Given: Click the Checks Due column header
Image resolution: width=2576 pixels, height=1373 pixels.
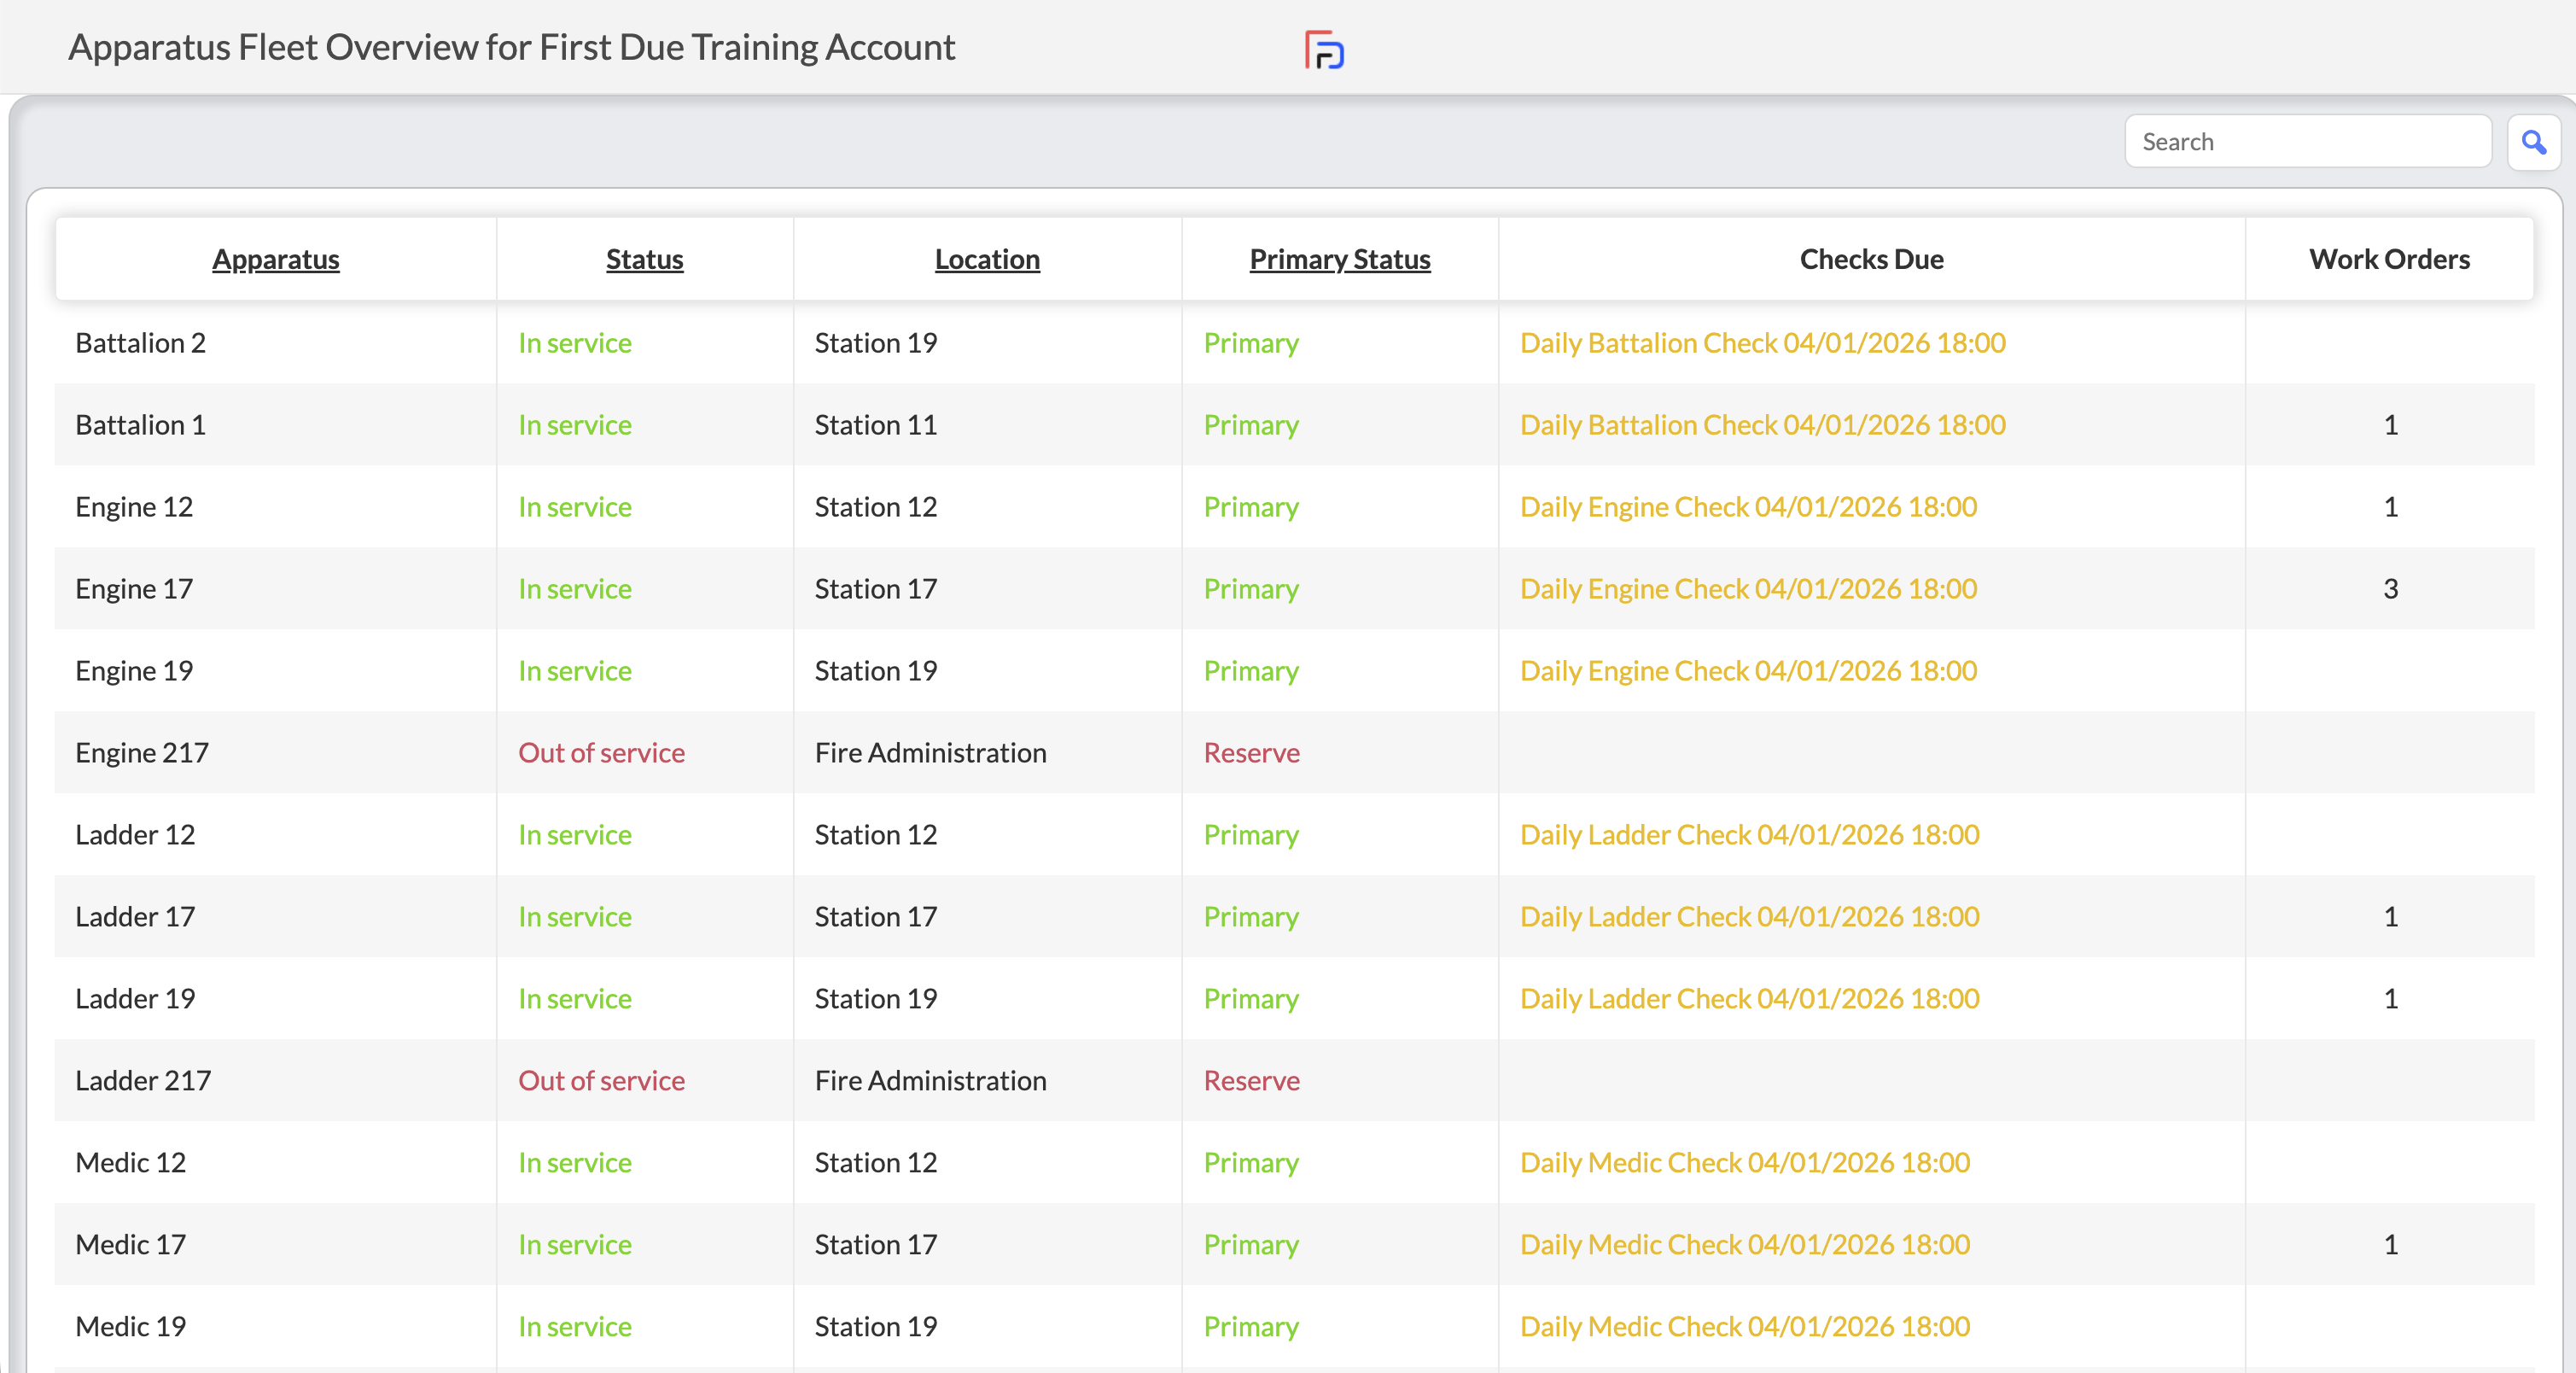Looking at the screenshot, I should (x=1871, y=259).
